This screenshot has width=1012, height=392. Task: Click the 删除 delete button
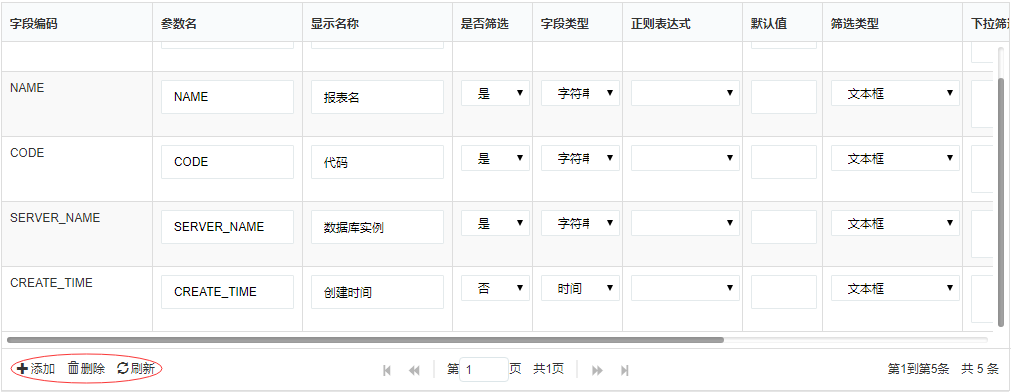[x=86, y=369]
